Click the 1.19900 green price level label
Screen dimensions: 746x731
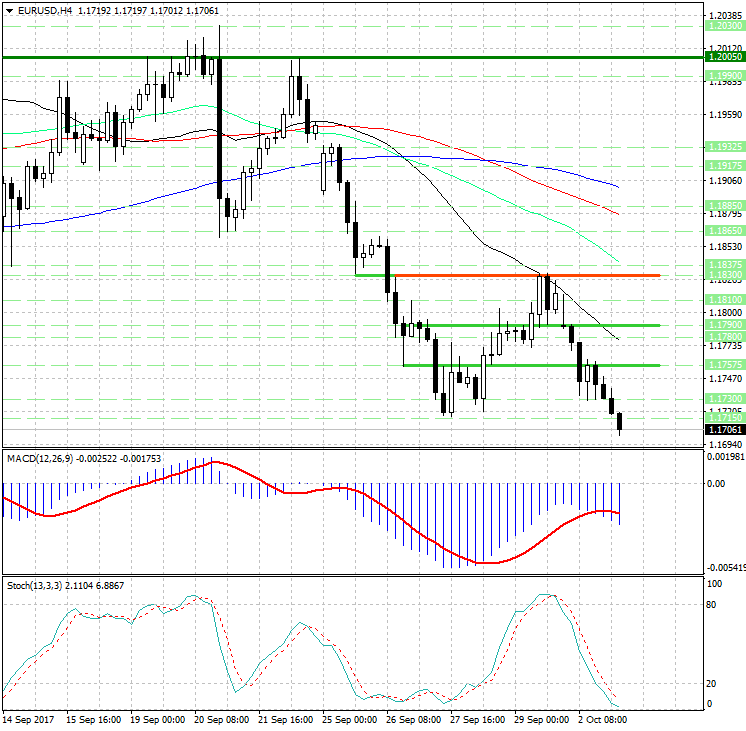[723, 75]
